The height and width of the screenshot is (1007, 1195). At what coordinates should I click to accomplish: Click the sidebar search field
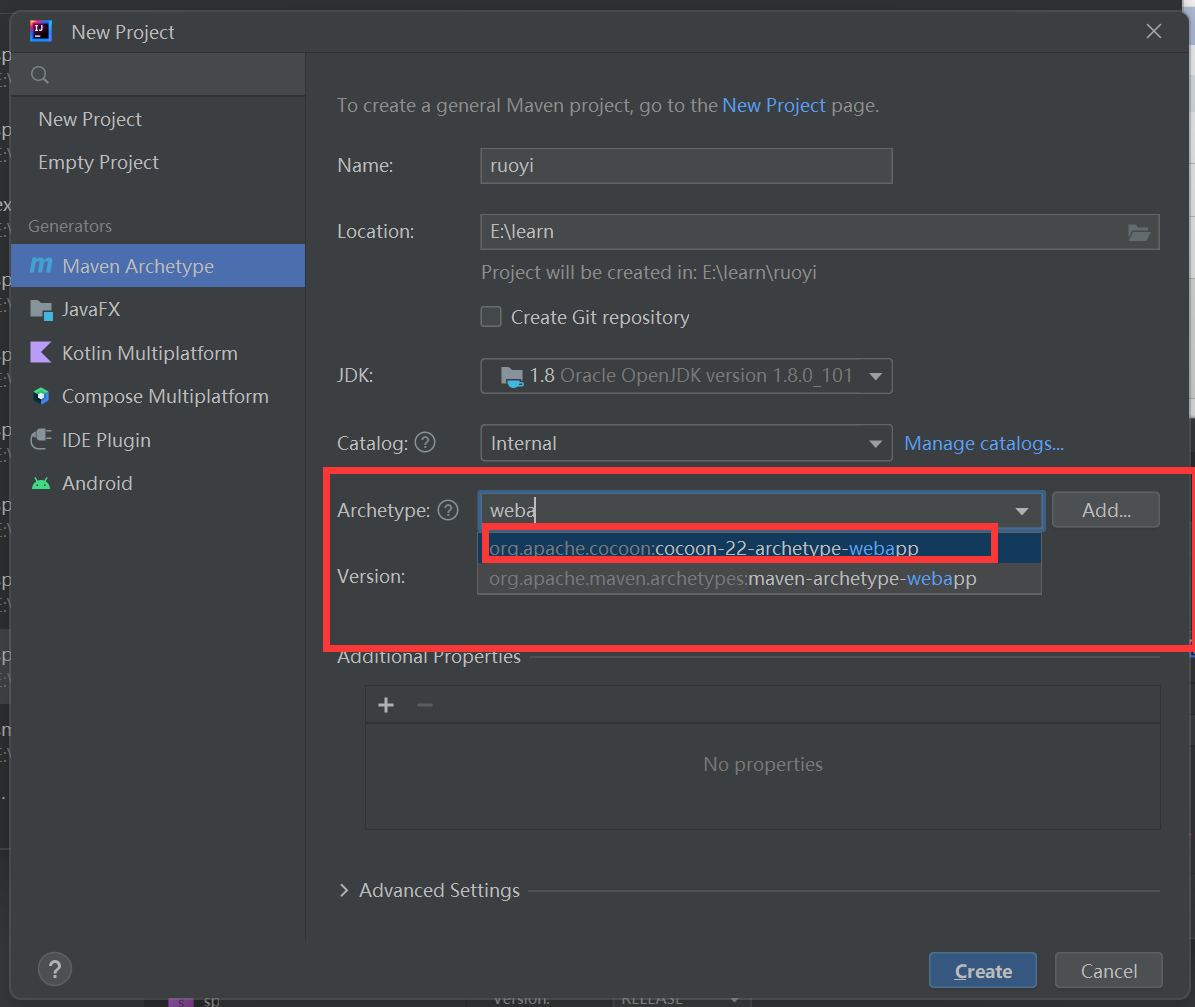point(158,75)
